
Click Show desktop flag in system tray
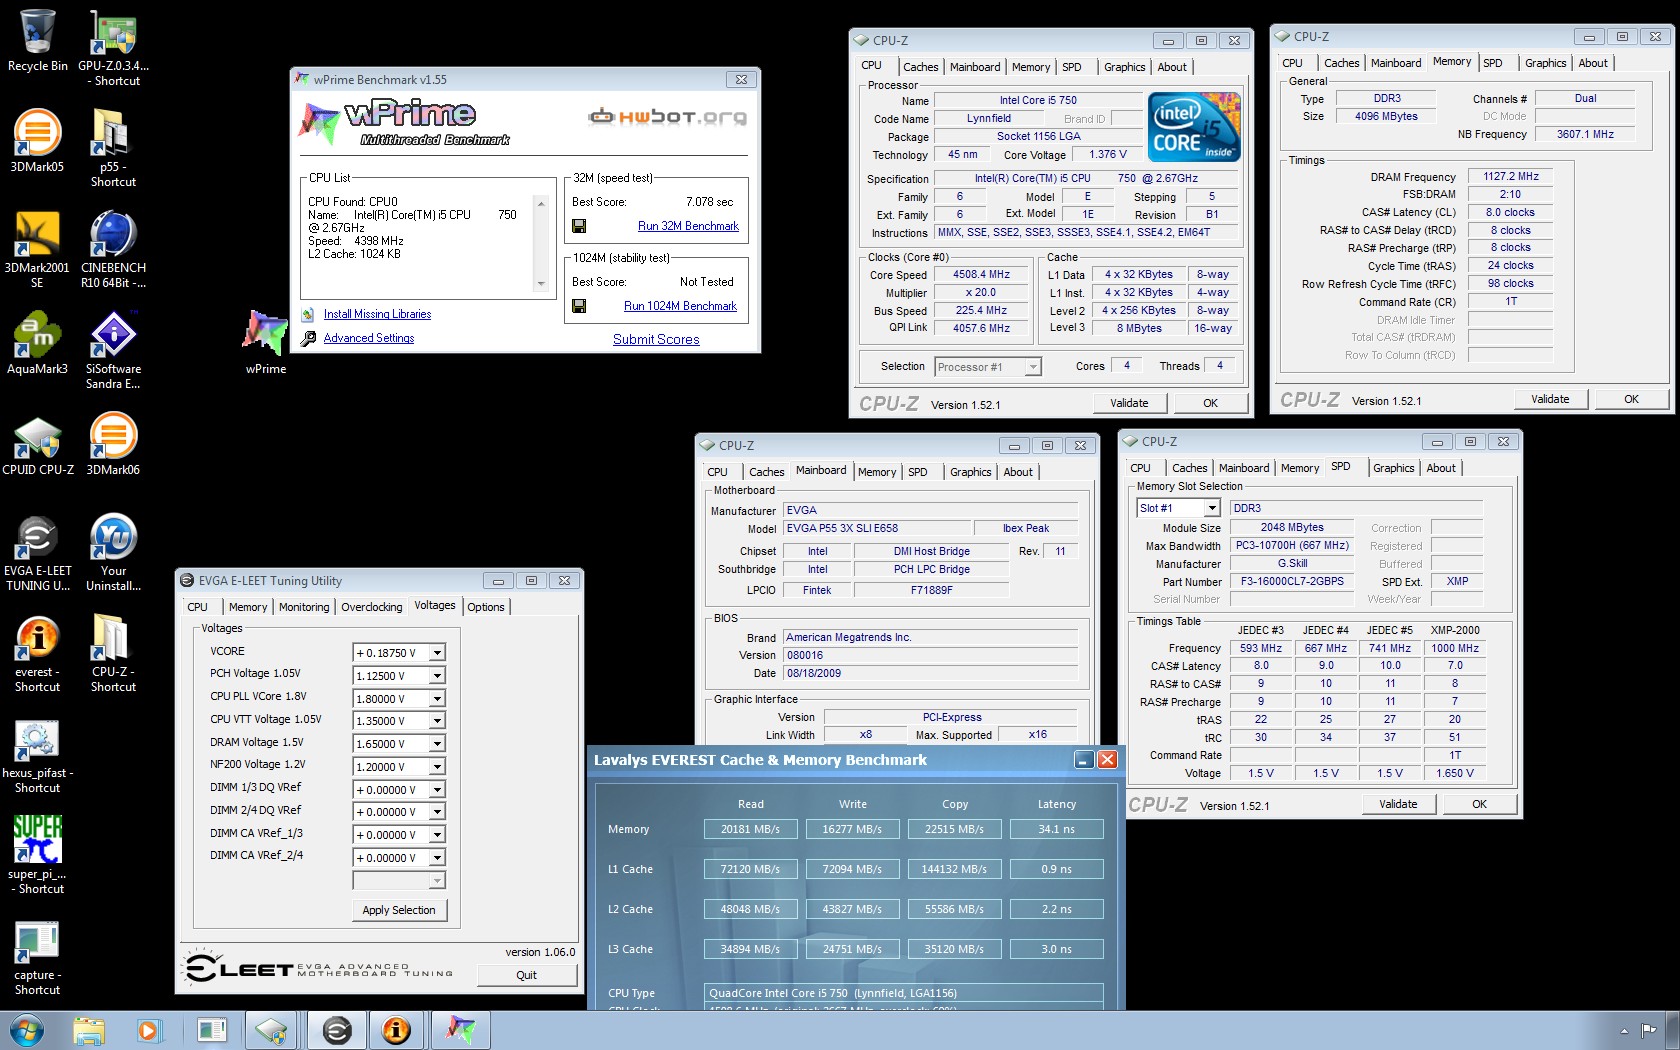click(1647, 1030)
